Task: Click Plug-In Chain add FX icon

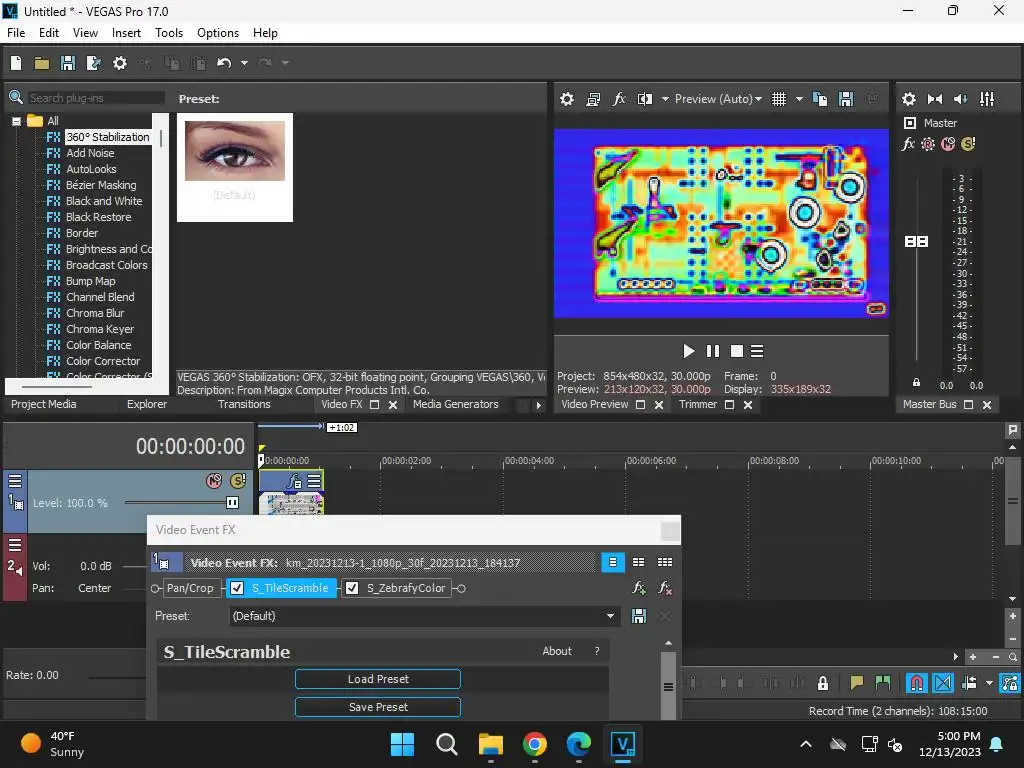Action: pyautogui.click(x=639, y=588)
